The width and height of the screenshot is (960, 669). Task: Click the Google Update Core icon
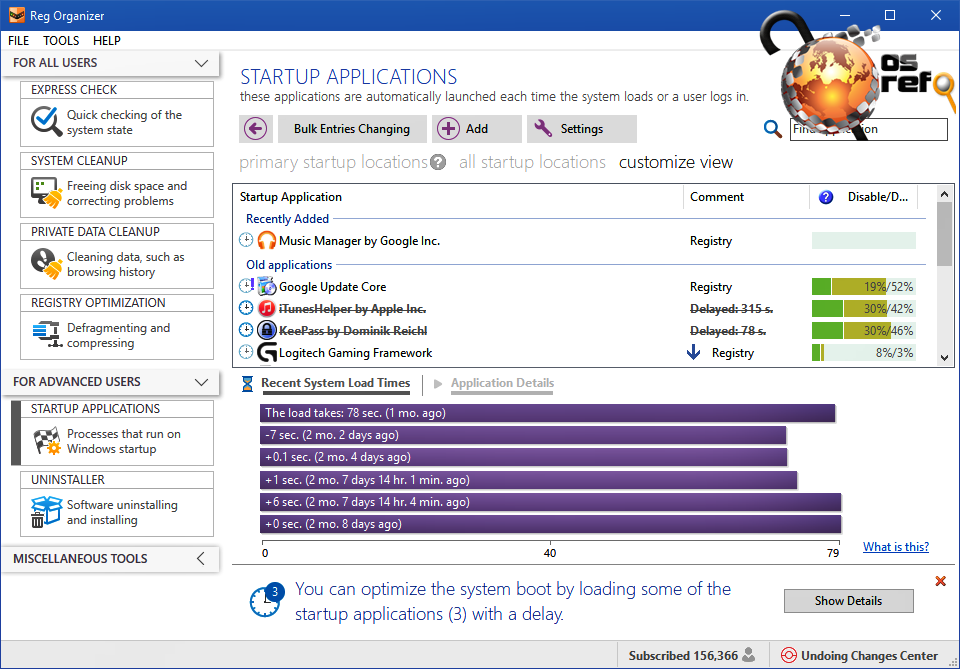(267, 286)
